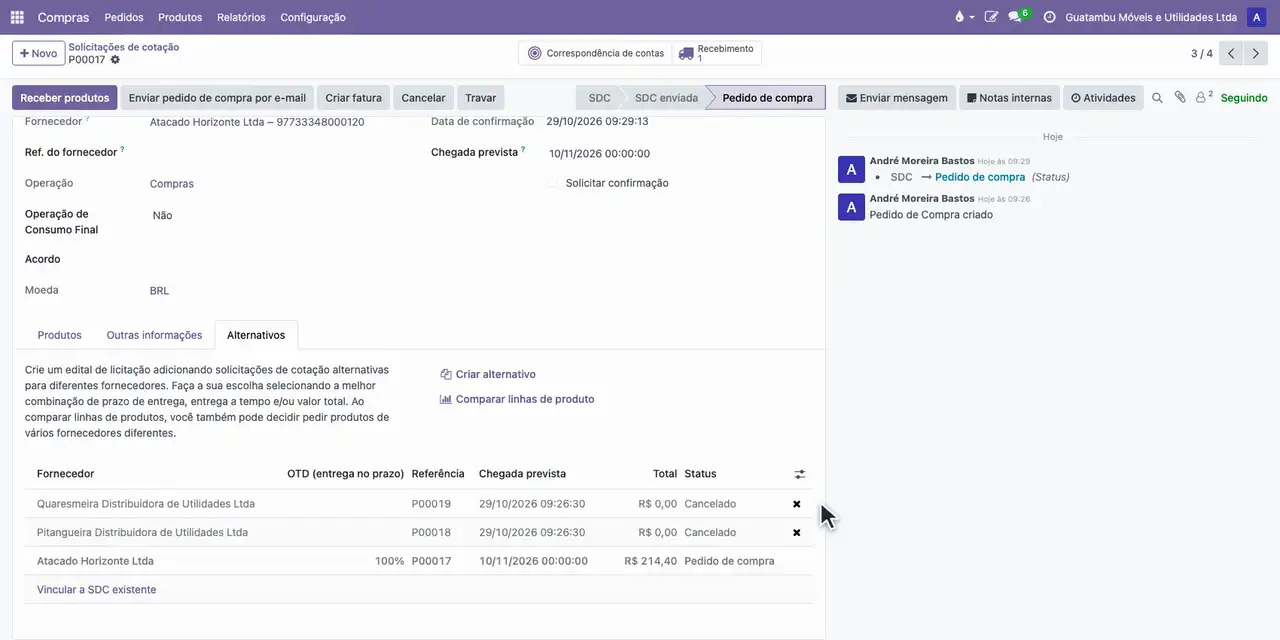Remove Pitangueira Distribuidora alternative row
The width and height of the screenshot is (1280, 640).
(x=797, y=533)
